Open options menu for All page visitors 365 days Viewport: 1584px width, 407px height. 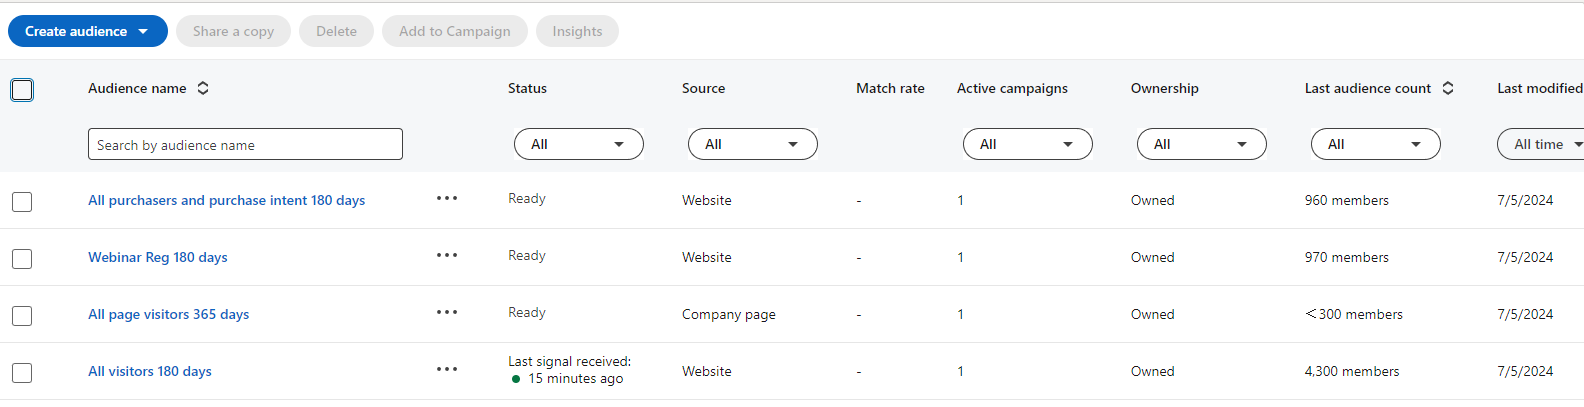click(447, 312)
